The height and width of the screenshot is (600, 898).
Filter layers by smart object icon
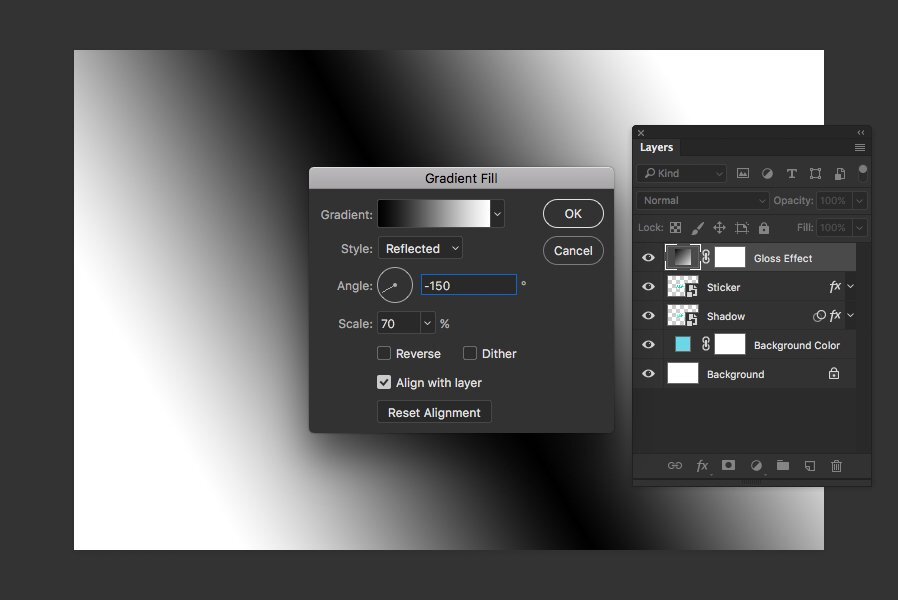pyautogui.click(x=840, y=173)
